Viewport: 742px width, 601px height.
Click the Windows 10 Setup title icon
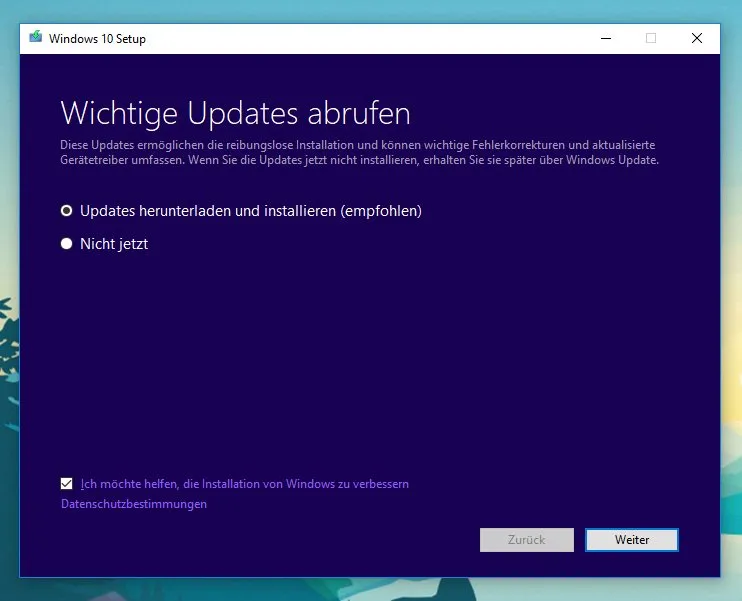tap(36, 37)
